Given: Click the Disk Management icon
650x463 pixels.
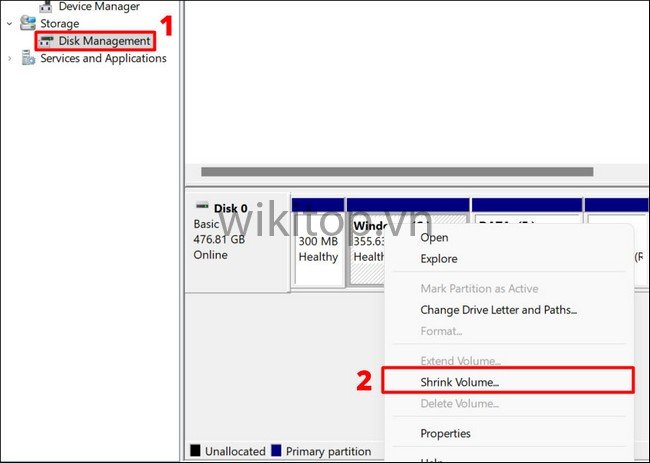Looking at the screenshot, I should click(46, 41).
